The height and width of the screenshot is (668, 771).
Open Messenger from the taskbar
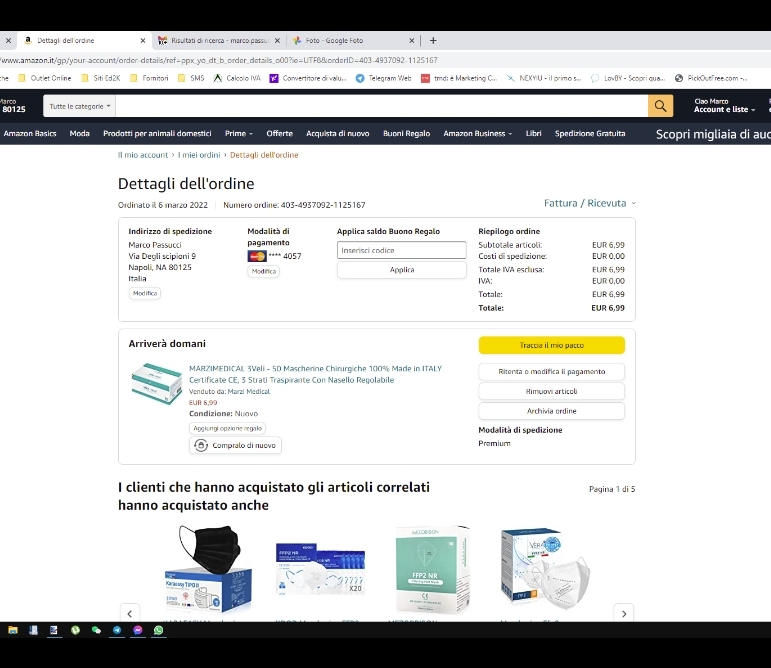pos(138,630)
